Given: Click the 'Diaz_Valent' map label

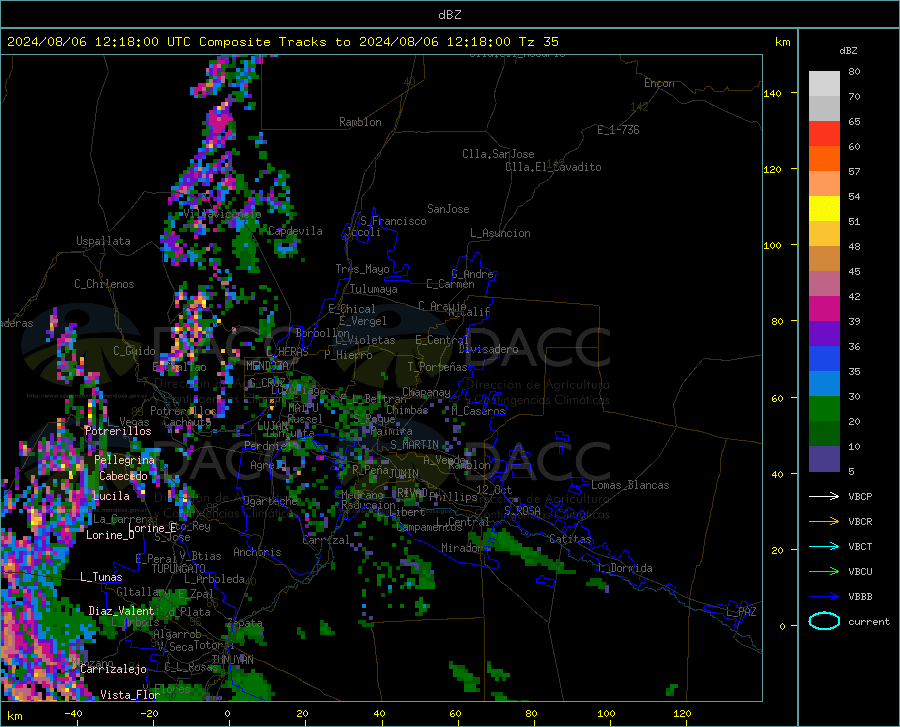Looking at the screenshot, I should coord(121,611).
